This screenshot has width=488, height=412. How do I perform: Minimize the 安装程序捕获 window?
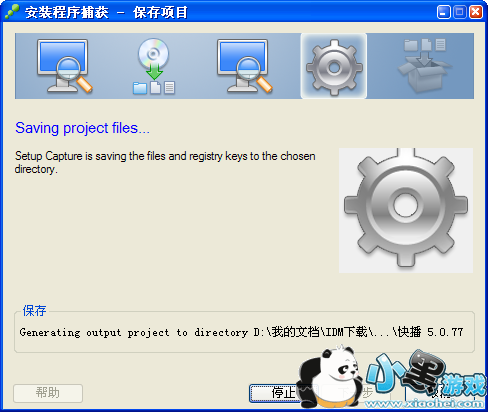pos(443,12)
